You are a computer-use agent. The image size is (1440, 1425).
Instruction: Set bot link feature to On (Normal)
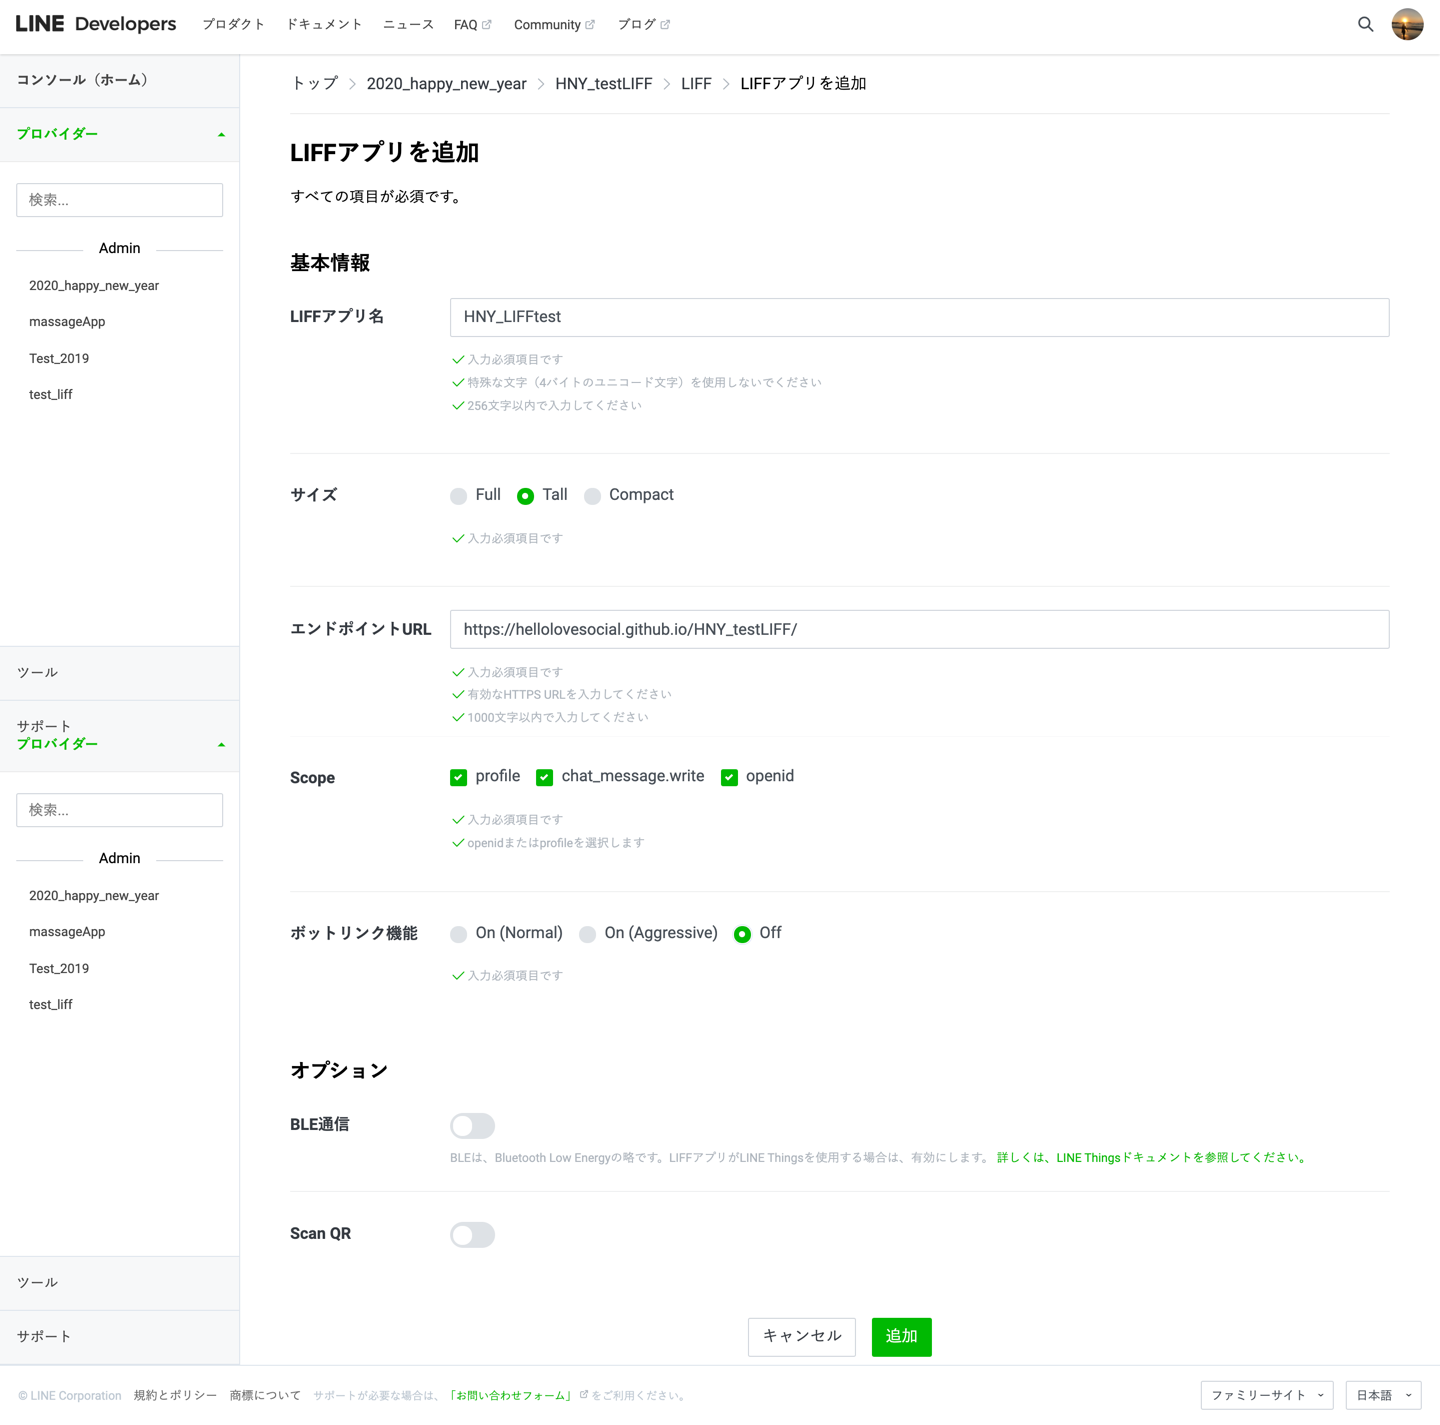459,934
